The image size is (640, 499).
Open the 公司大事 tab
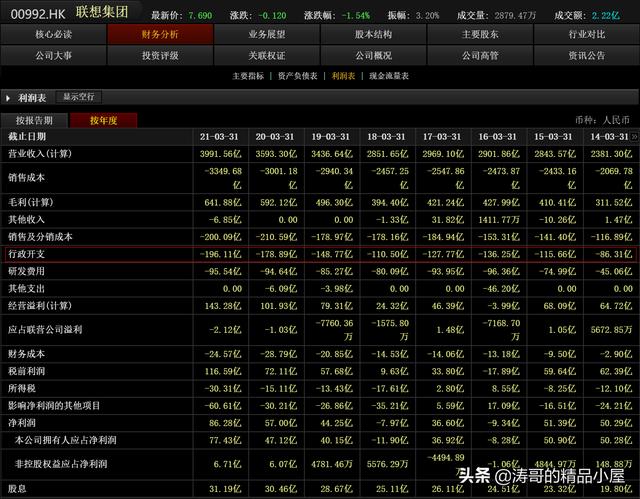point(53,55)
